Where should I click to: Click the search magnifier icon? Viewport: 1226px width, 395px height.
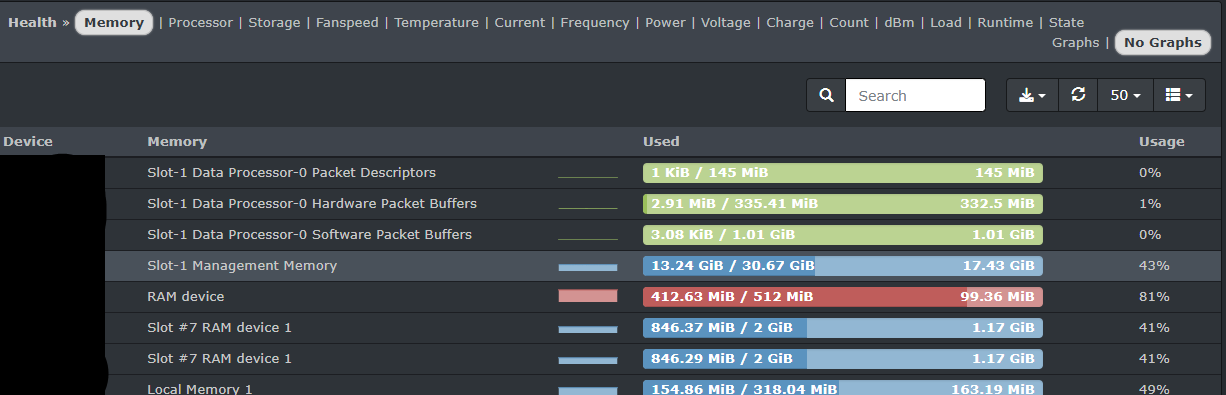click(826, 95)
